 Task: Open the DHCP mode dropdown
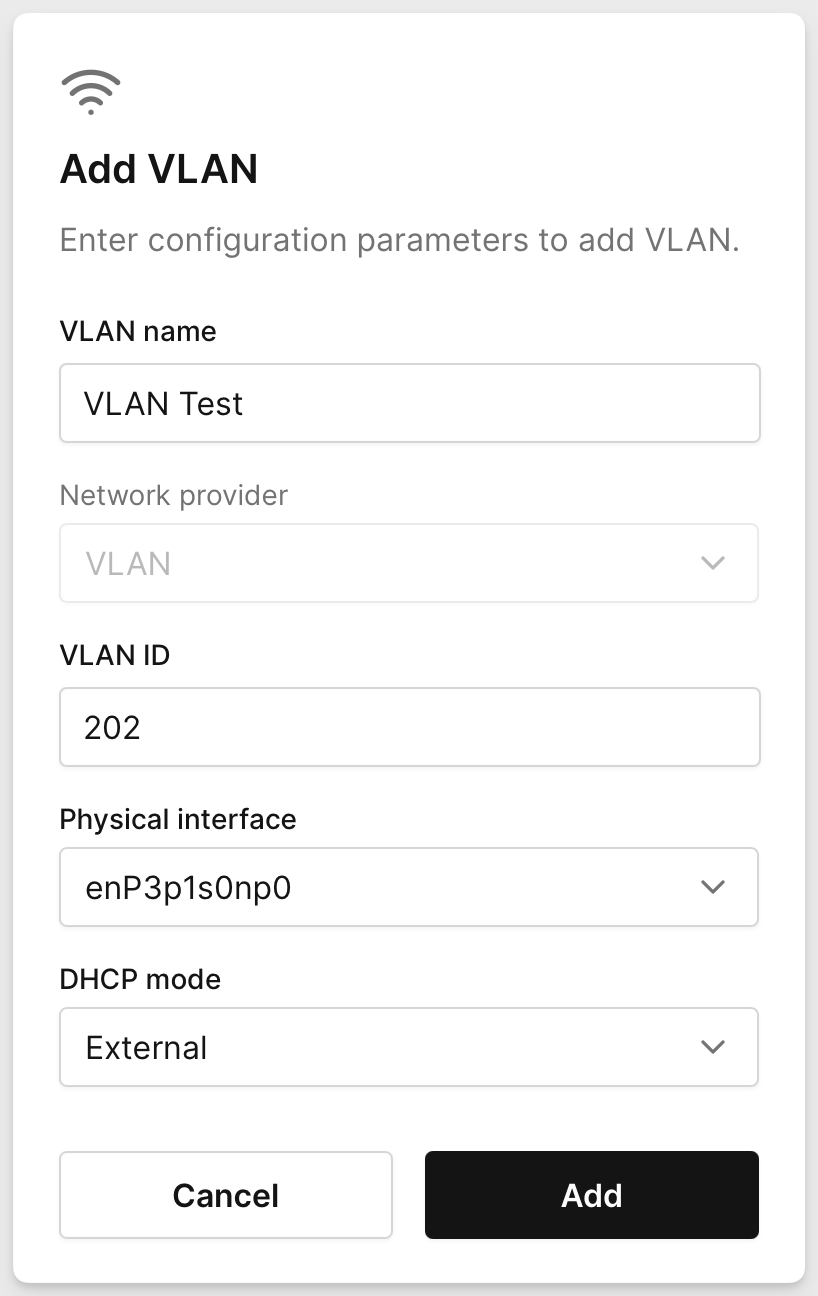pyautogui.click(x=410, y=1047)
